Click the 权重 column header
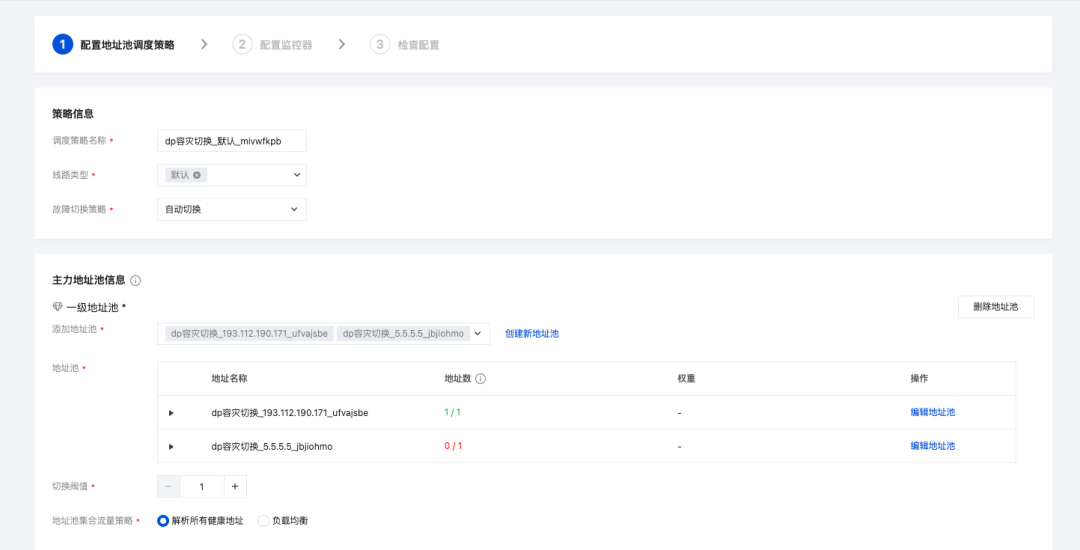The height and width of the screenshot is (550, 1080). tap(686, 379)
